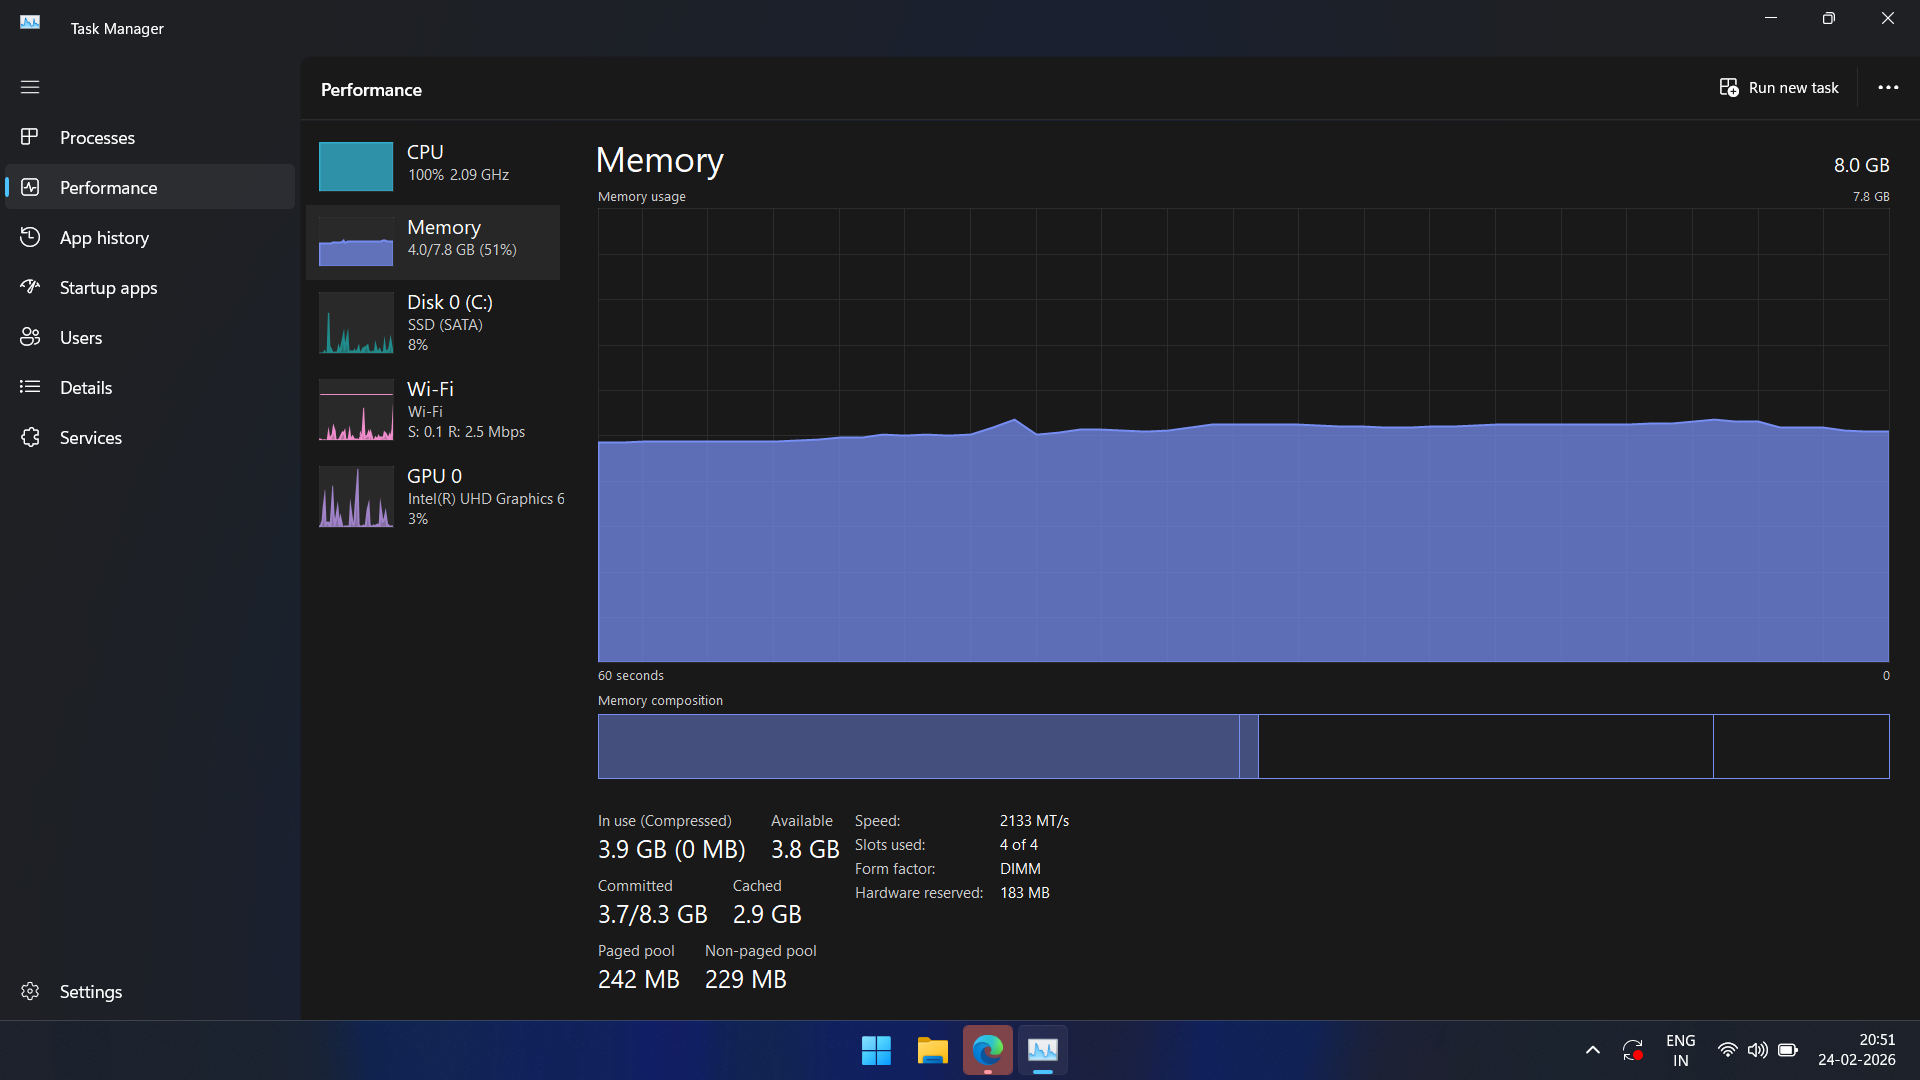This screenshot has height=1080, width=1920.
Task: Select the CPU performance graph thumbnail
Action: tap(356, 166)
